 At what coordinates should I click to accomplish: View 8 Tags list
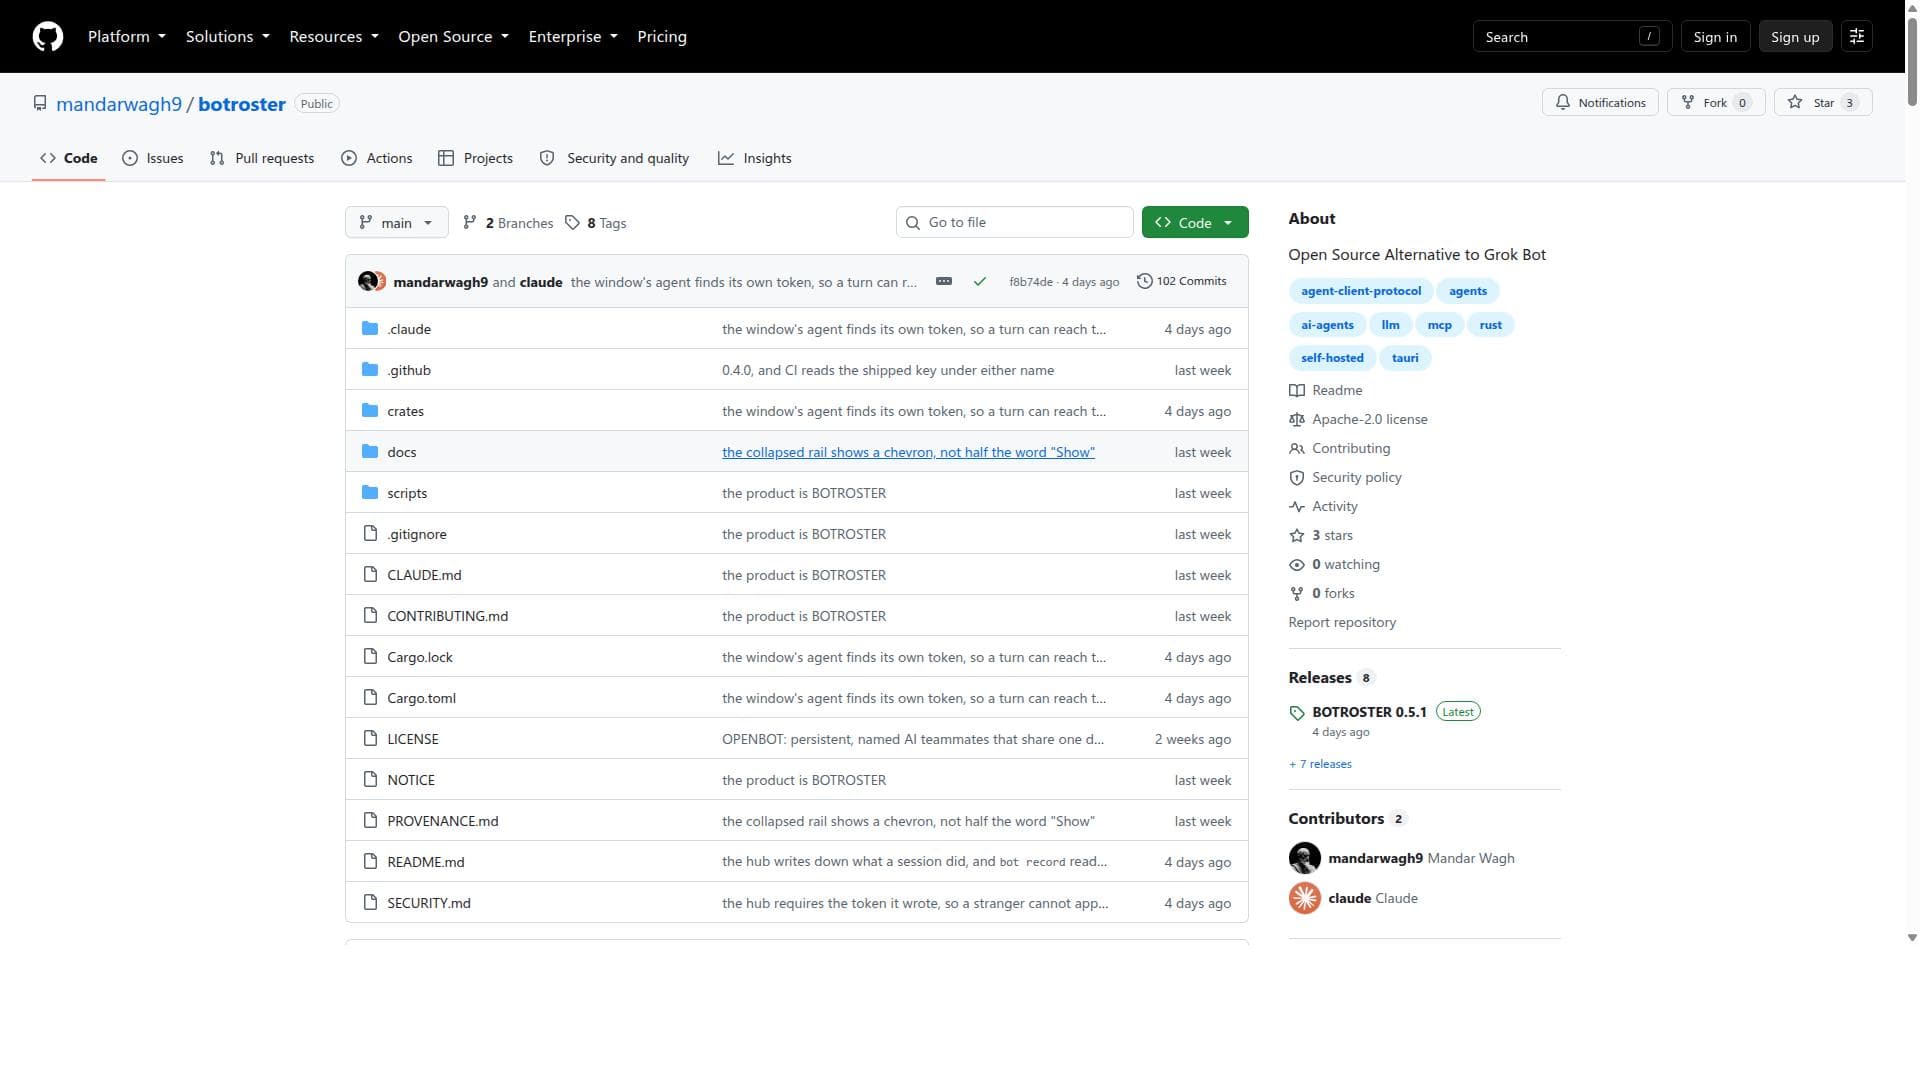(x=596, y=223)
